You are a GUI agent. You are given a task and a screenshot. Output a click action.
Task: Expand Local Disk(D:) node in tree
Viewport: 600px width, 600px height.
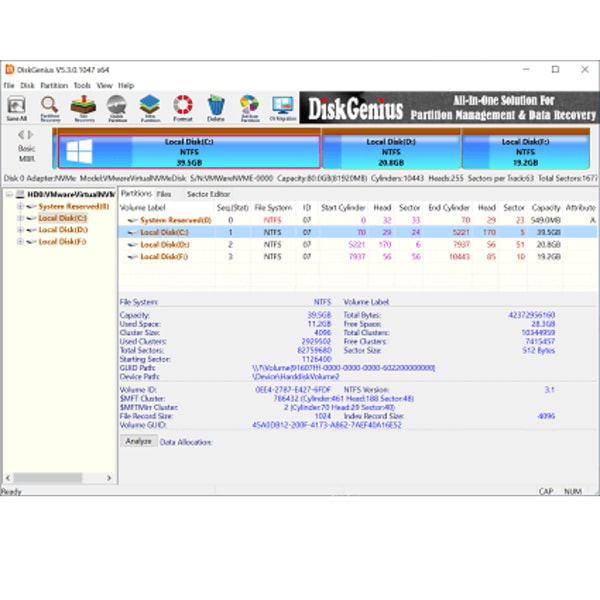point(20,230)
